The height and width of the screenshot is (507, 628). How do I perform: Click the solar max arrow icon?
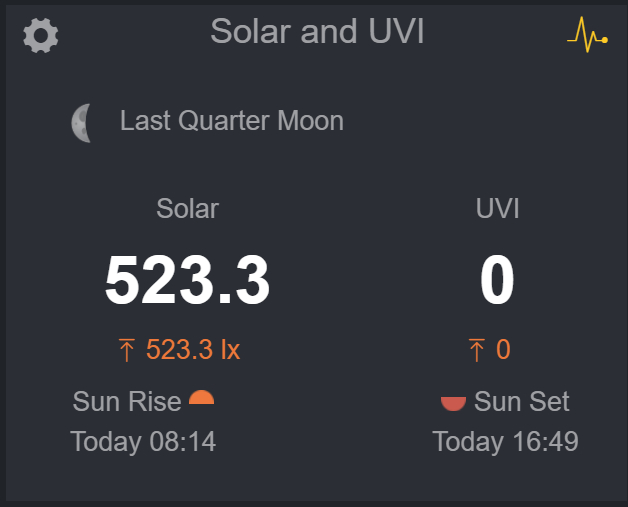(127, 350)
